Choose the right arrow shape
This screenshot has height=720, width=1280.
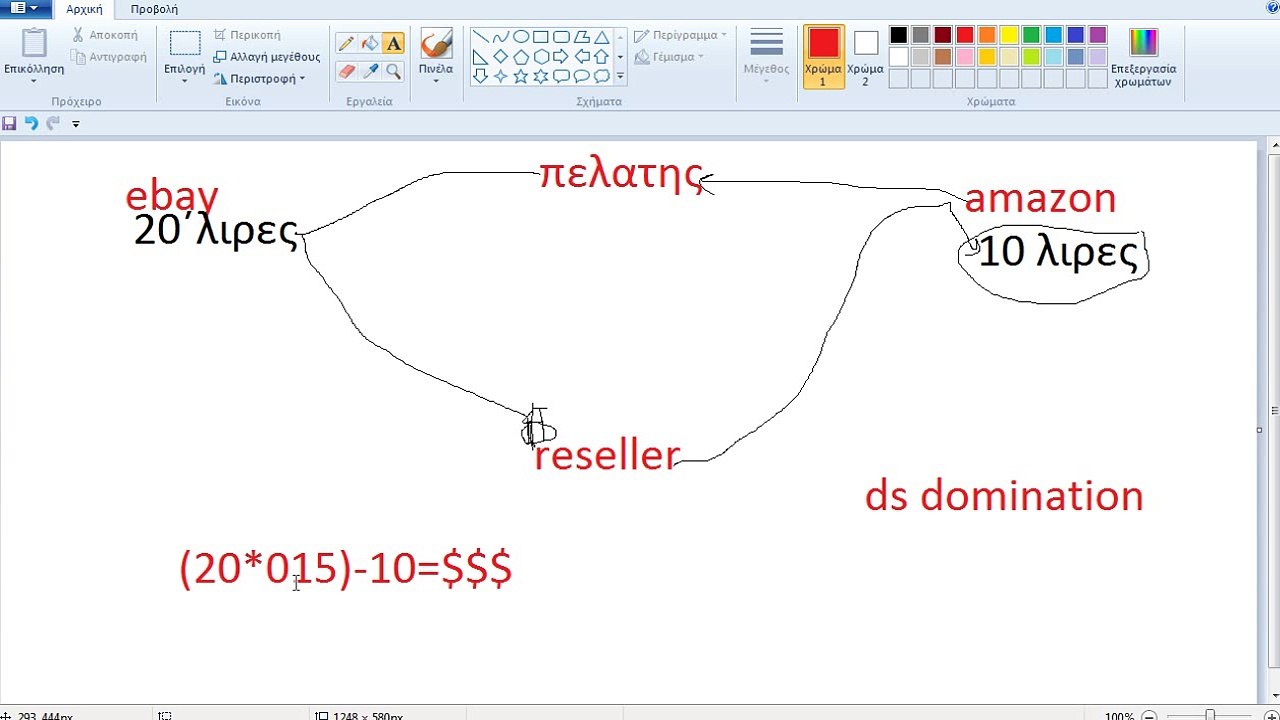[561, 57]
